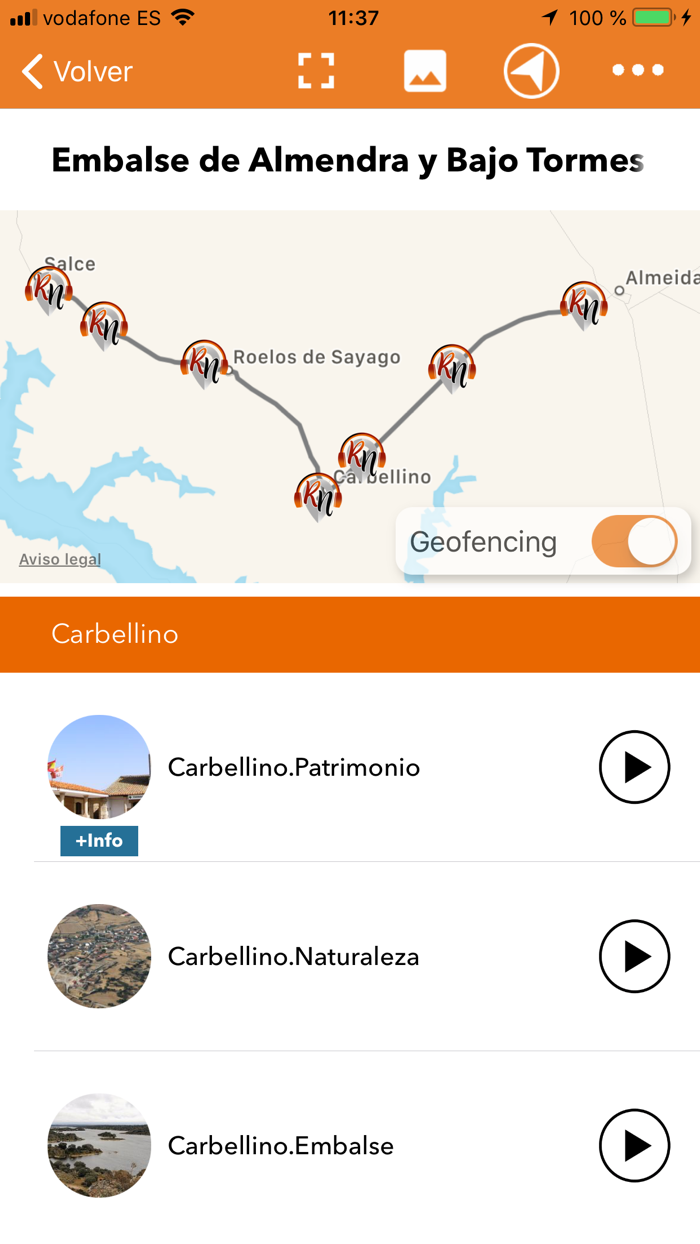Disable the Geofencing switch
The height and width of the screenshot is (1244, 700).
[x=634, y=541]
